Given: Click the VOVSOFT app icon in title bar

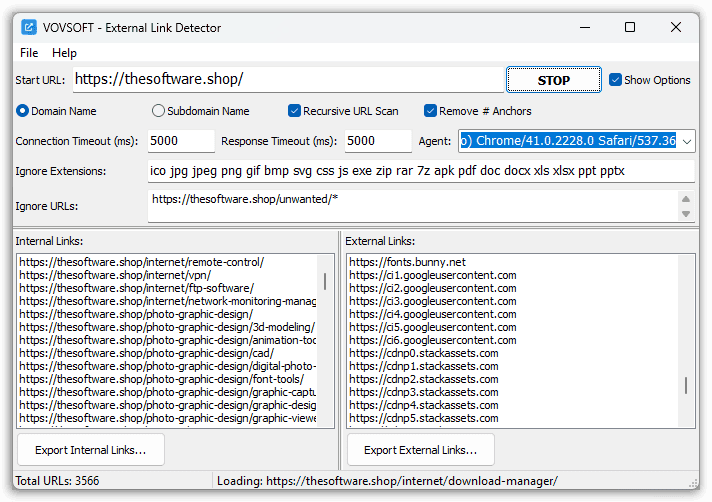Looking at the screenshot, I should pos(29,27).
